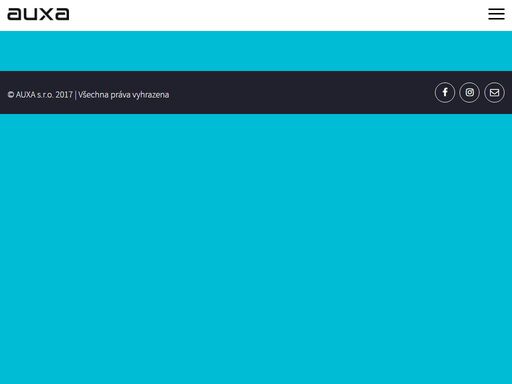Click the AUXA logo

click(x=38, y=14)
